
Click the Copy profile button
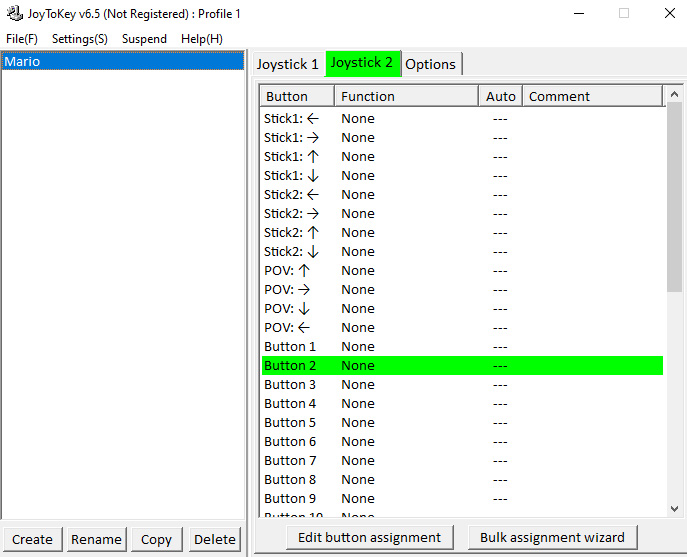pyautogui.click(x=156, y=539)
